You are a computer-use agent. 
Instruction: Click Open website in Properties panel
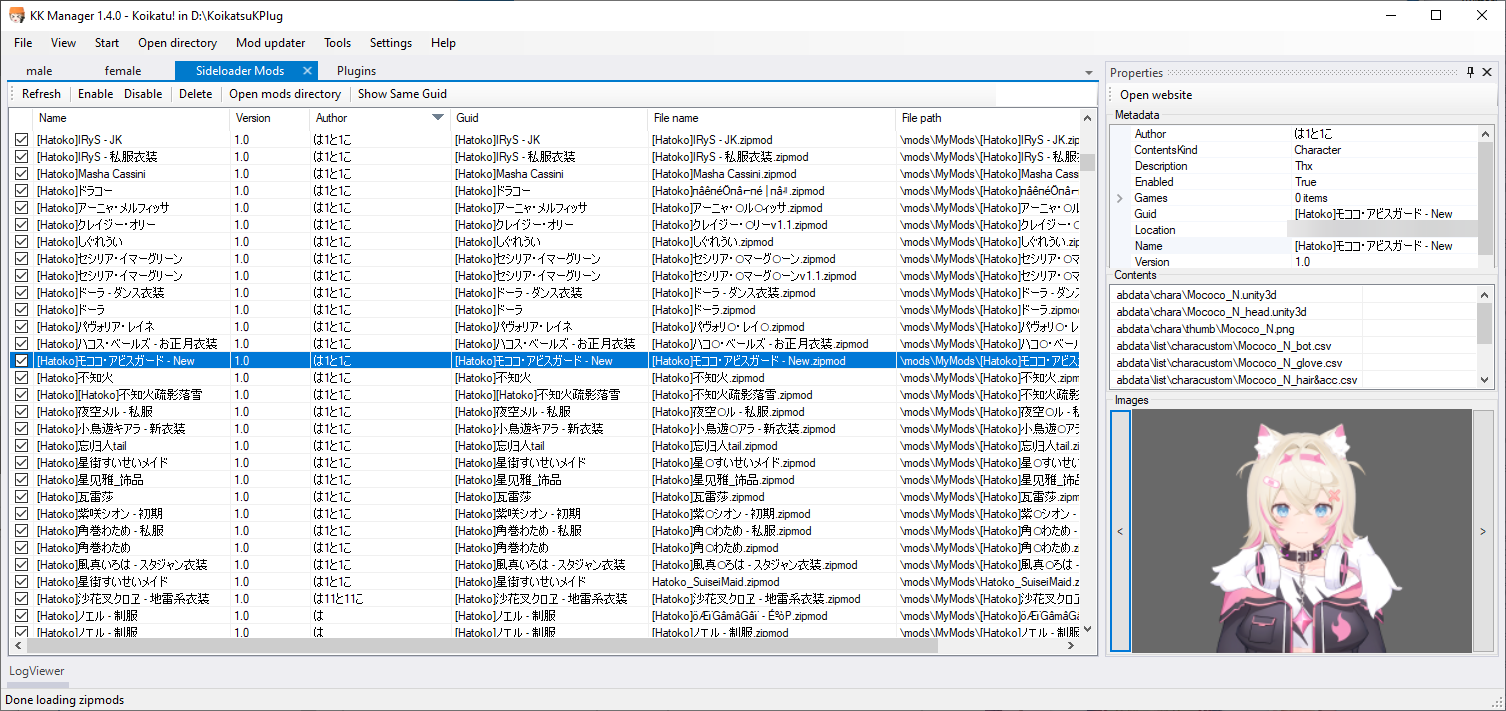[1156, 95]
